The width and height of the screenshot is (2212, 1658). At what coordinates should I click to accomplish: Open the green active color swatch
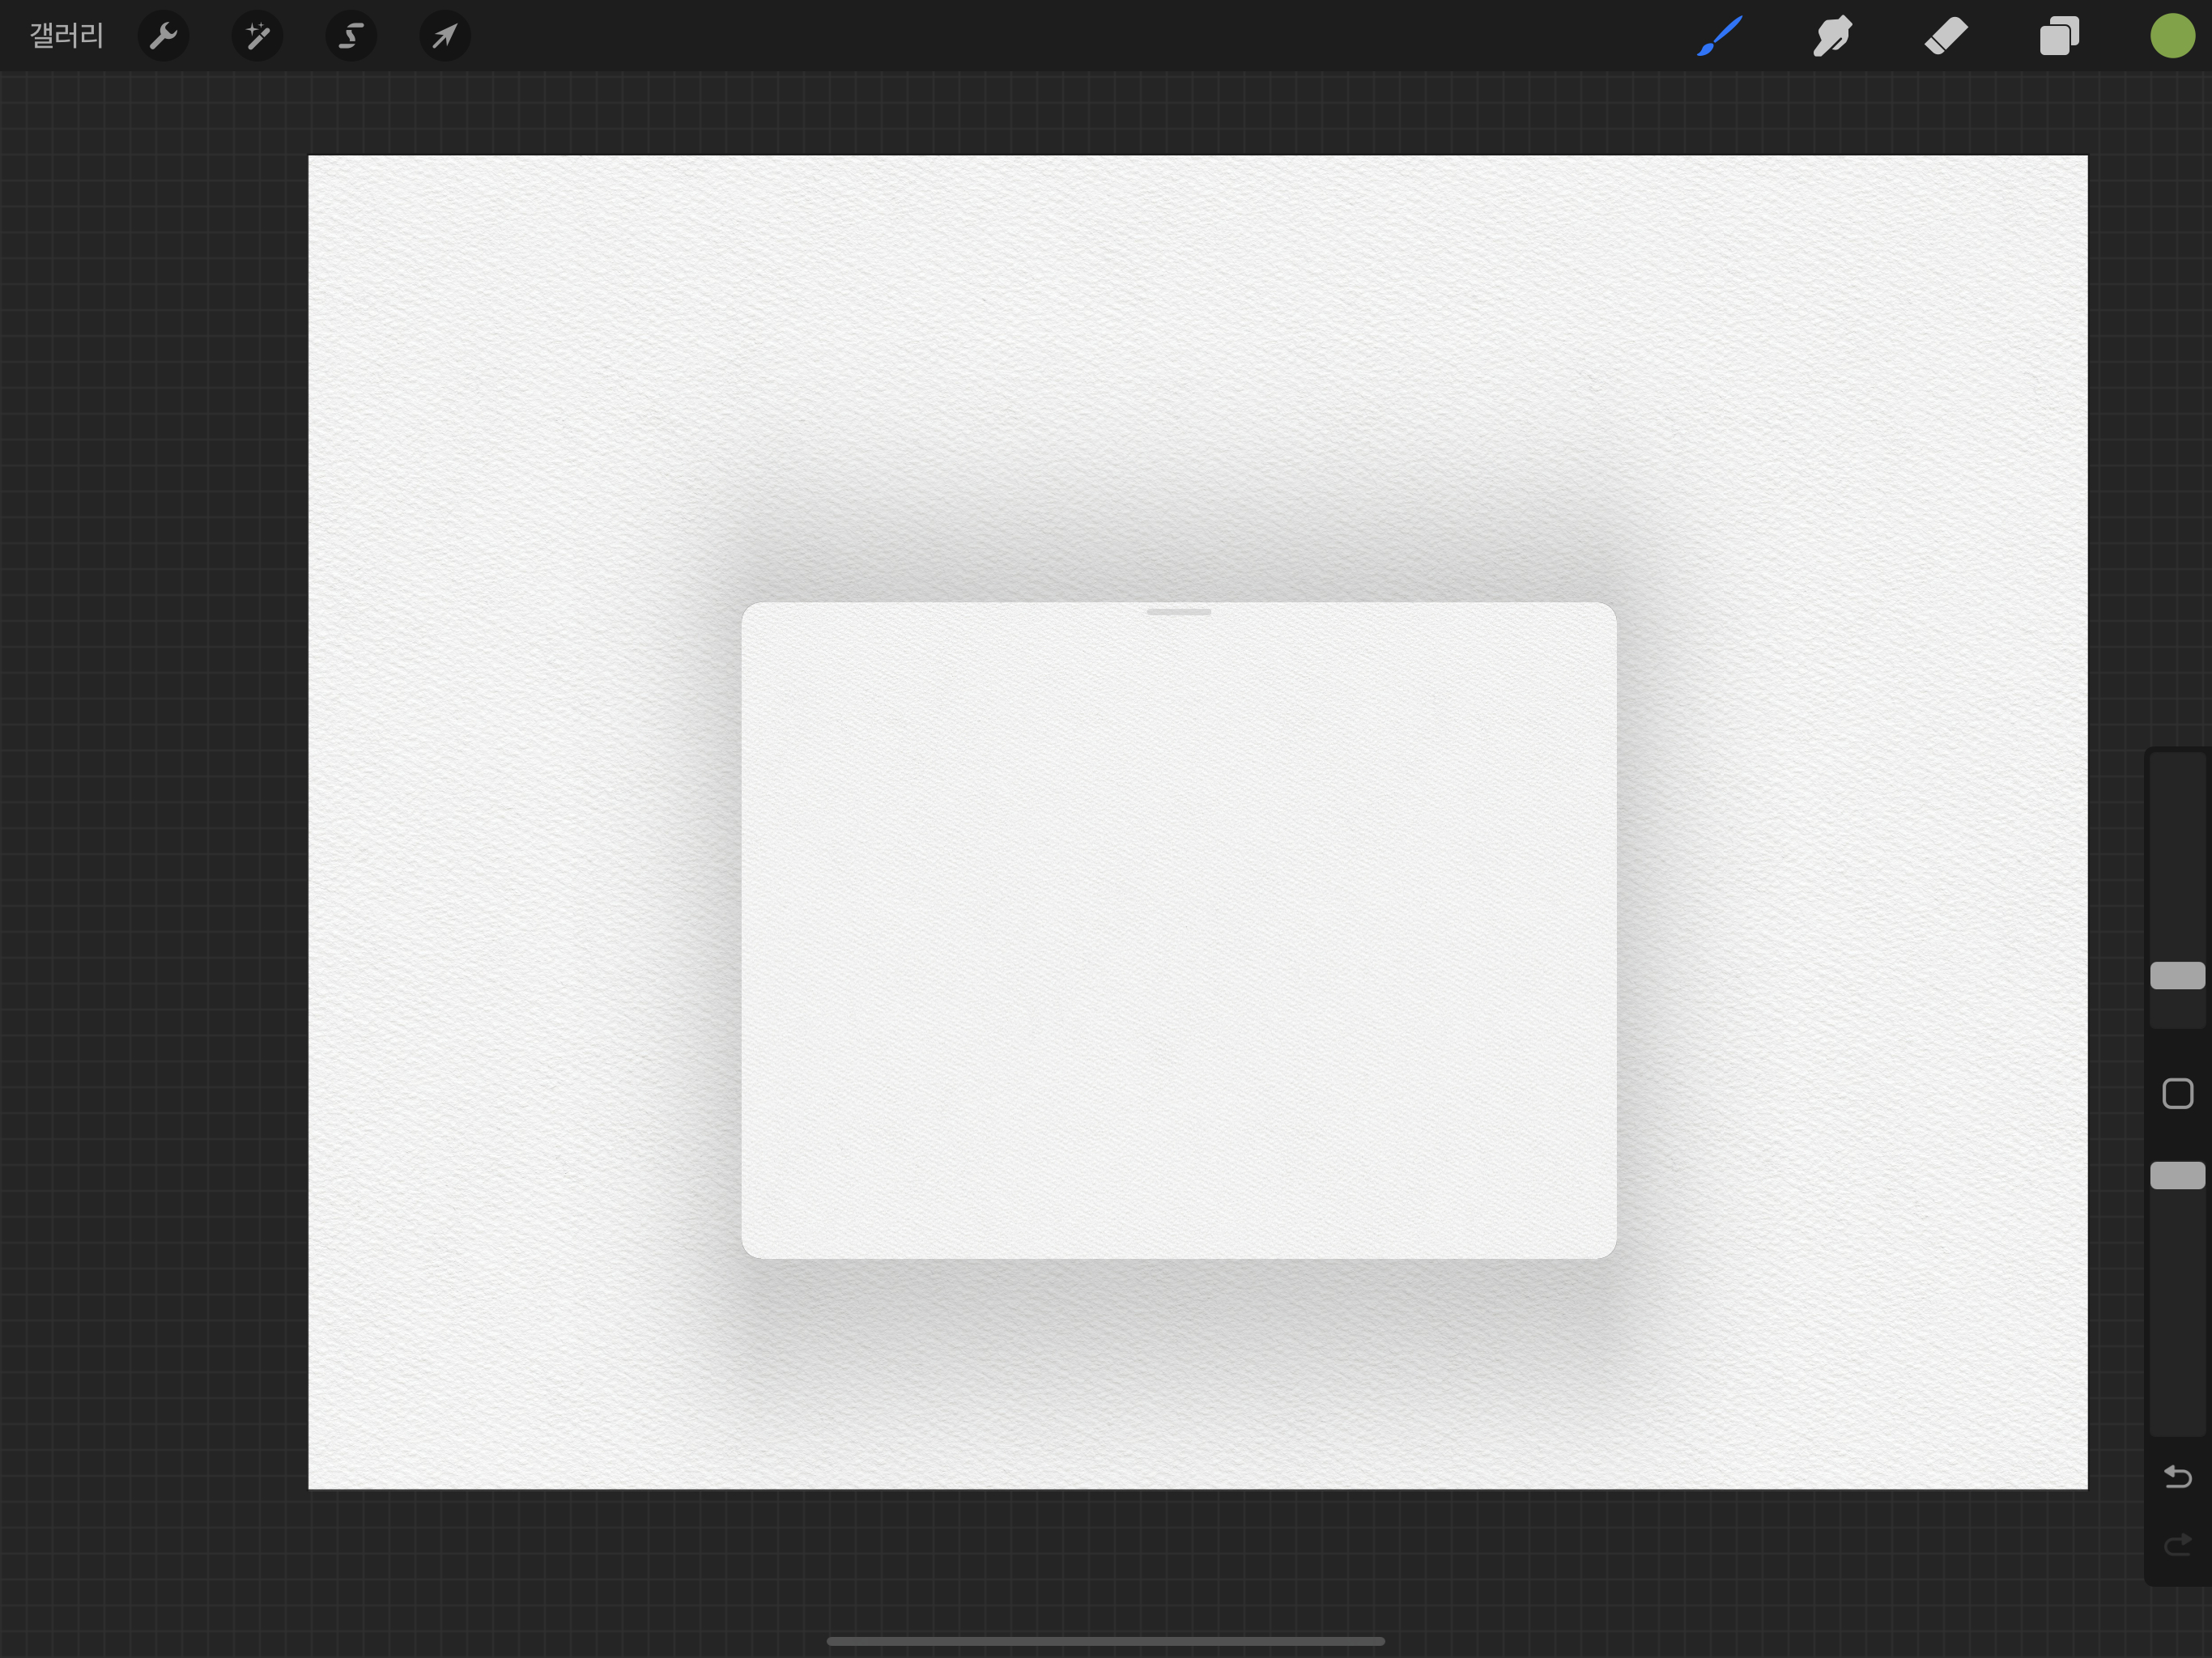[x=2172, y=36]
